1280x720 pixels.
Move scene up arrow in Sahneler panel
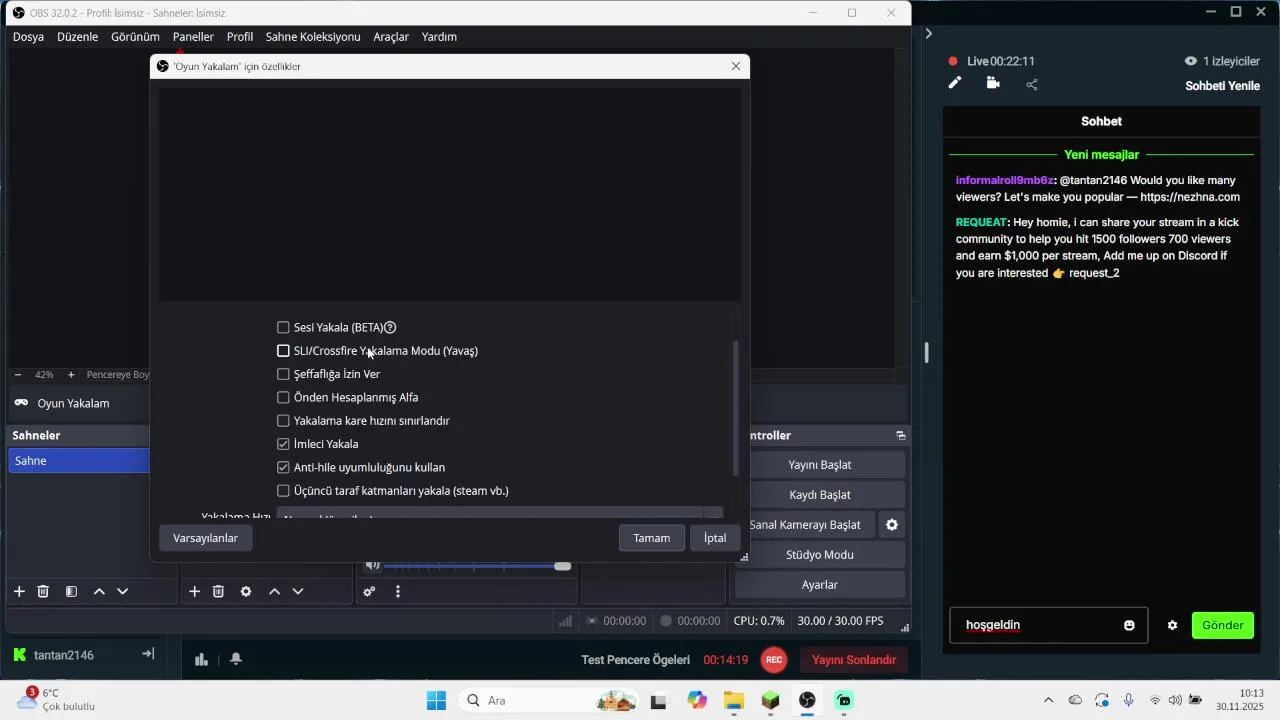99,591
